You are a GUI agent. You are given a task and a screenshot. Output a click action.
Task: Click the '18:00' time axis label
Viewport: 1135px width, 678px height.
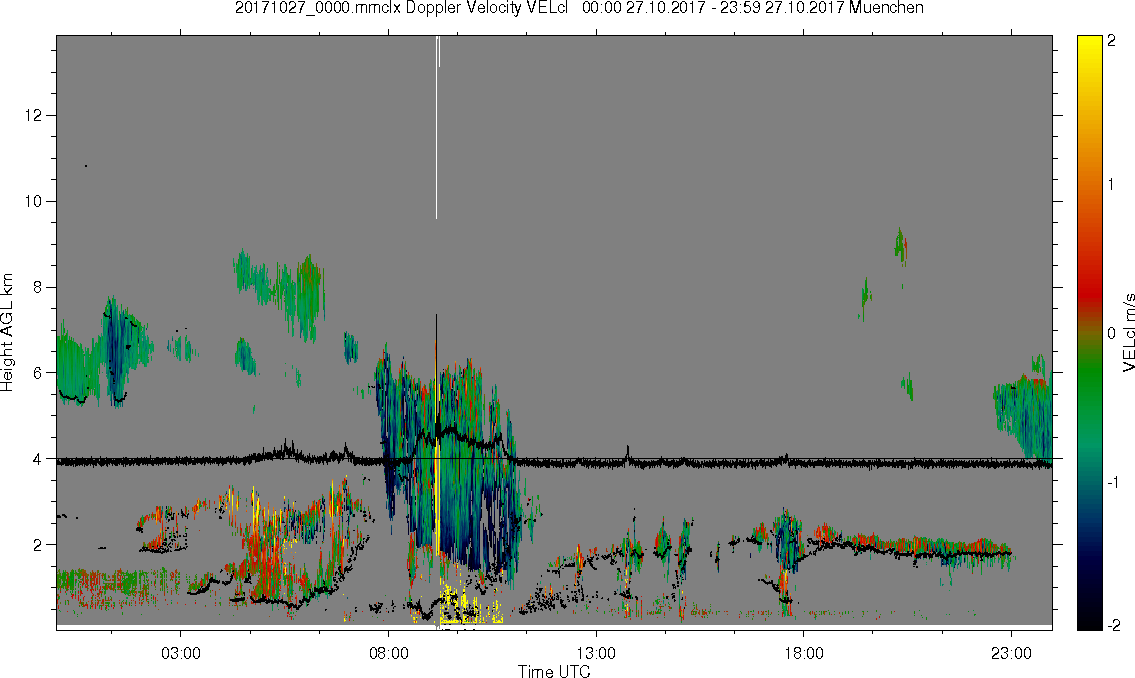tap(804, 654)
